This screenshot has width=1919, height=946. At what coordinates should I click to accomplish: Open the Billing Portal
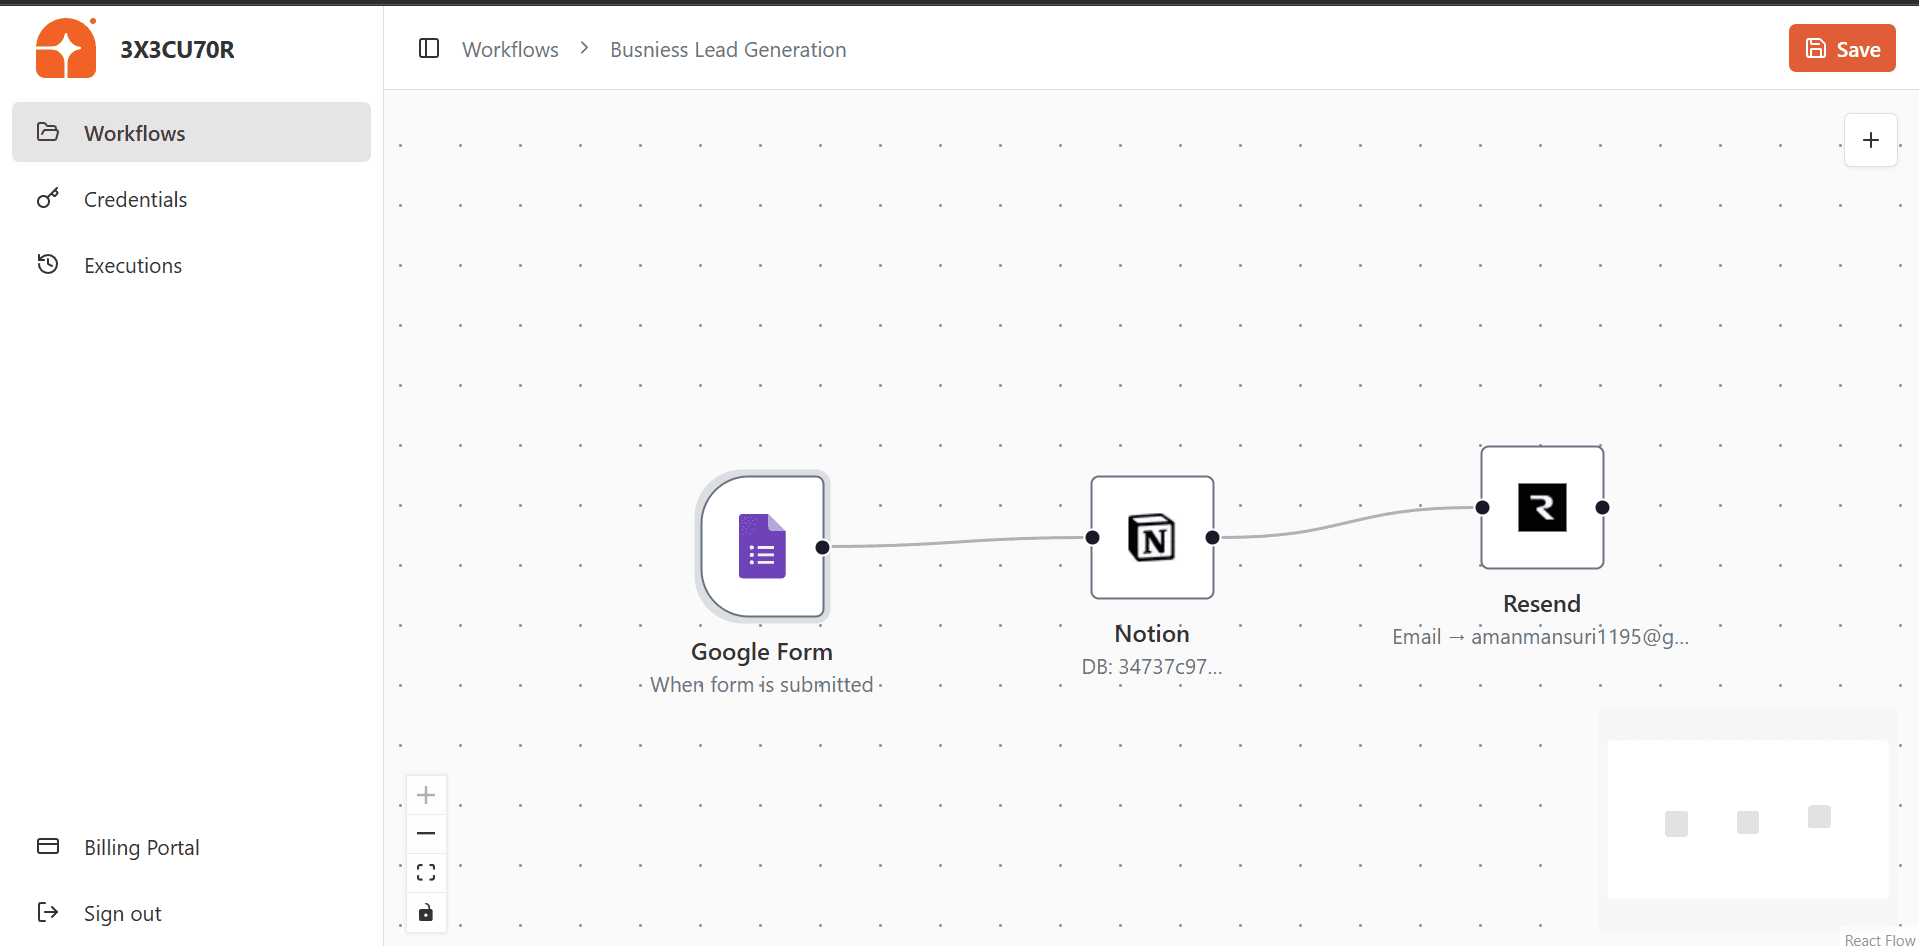click(x=191, y=846)
